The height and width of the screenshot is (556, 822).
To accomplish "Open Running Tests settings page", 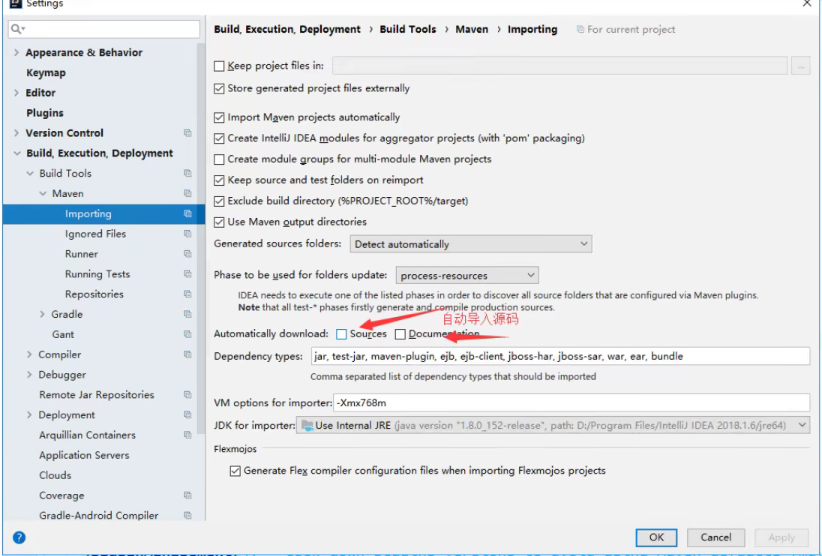I will pyautogui.click(x=98, y=274).
